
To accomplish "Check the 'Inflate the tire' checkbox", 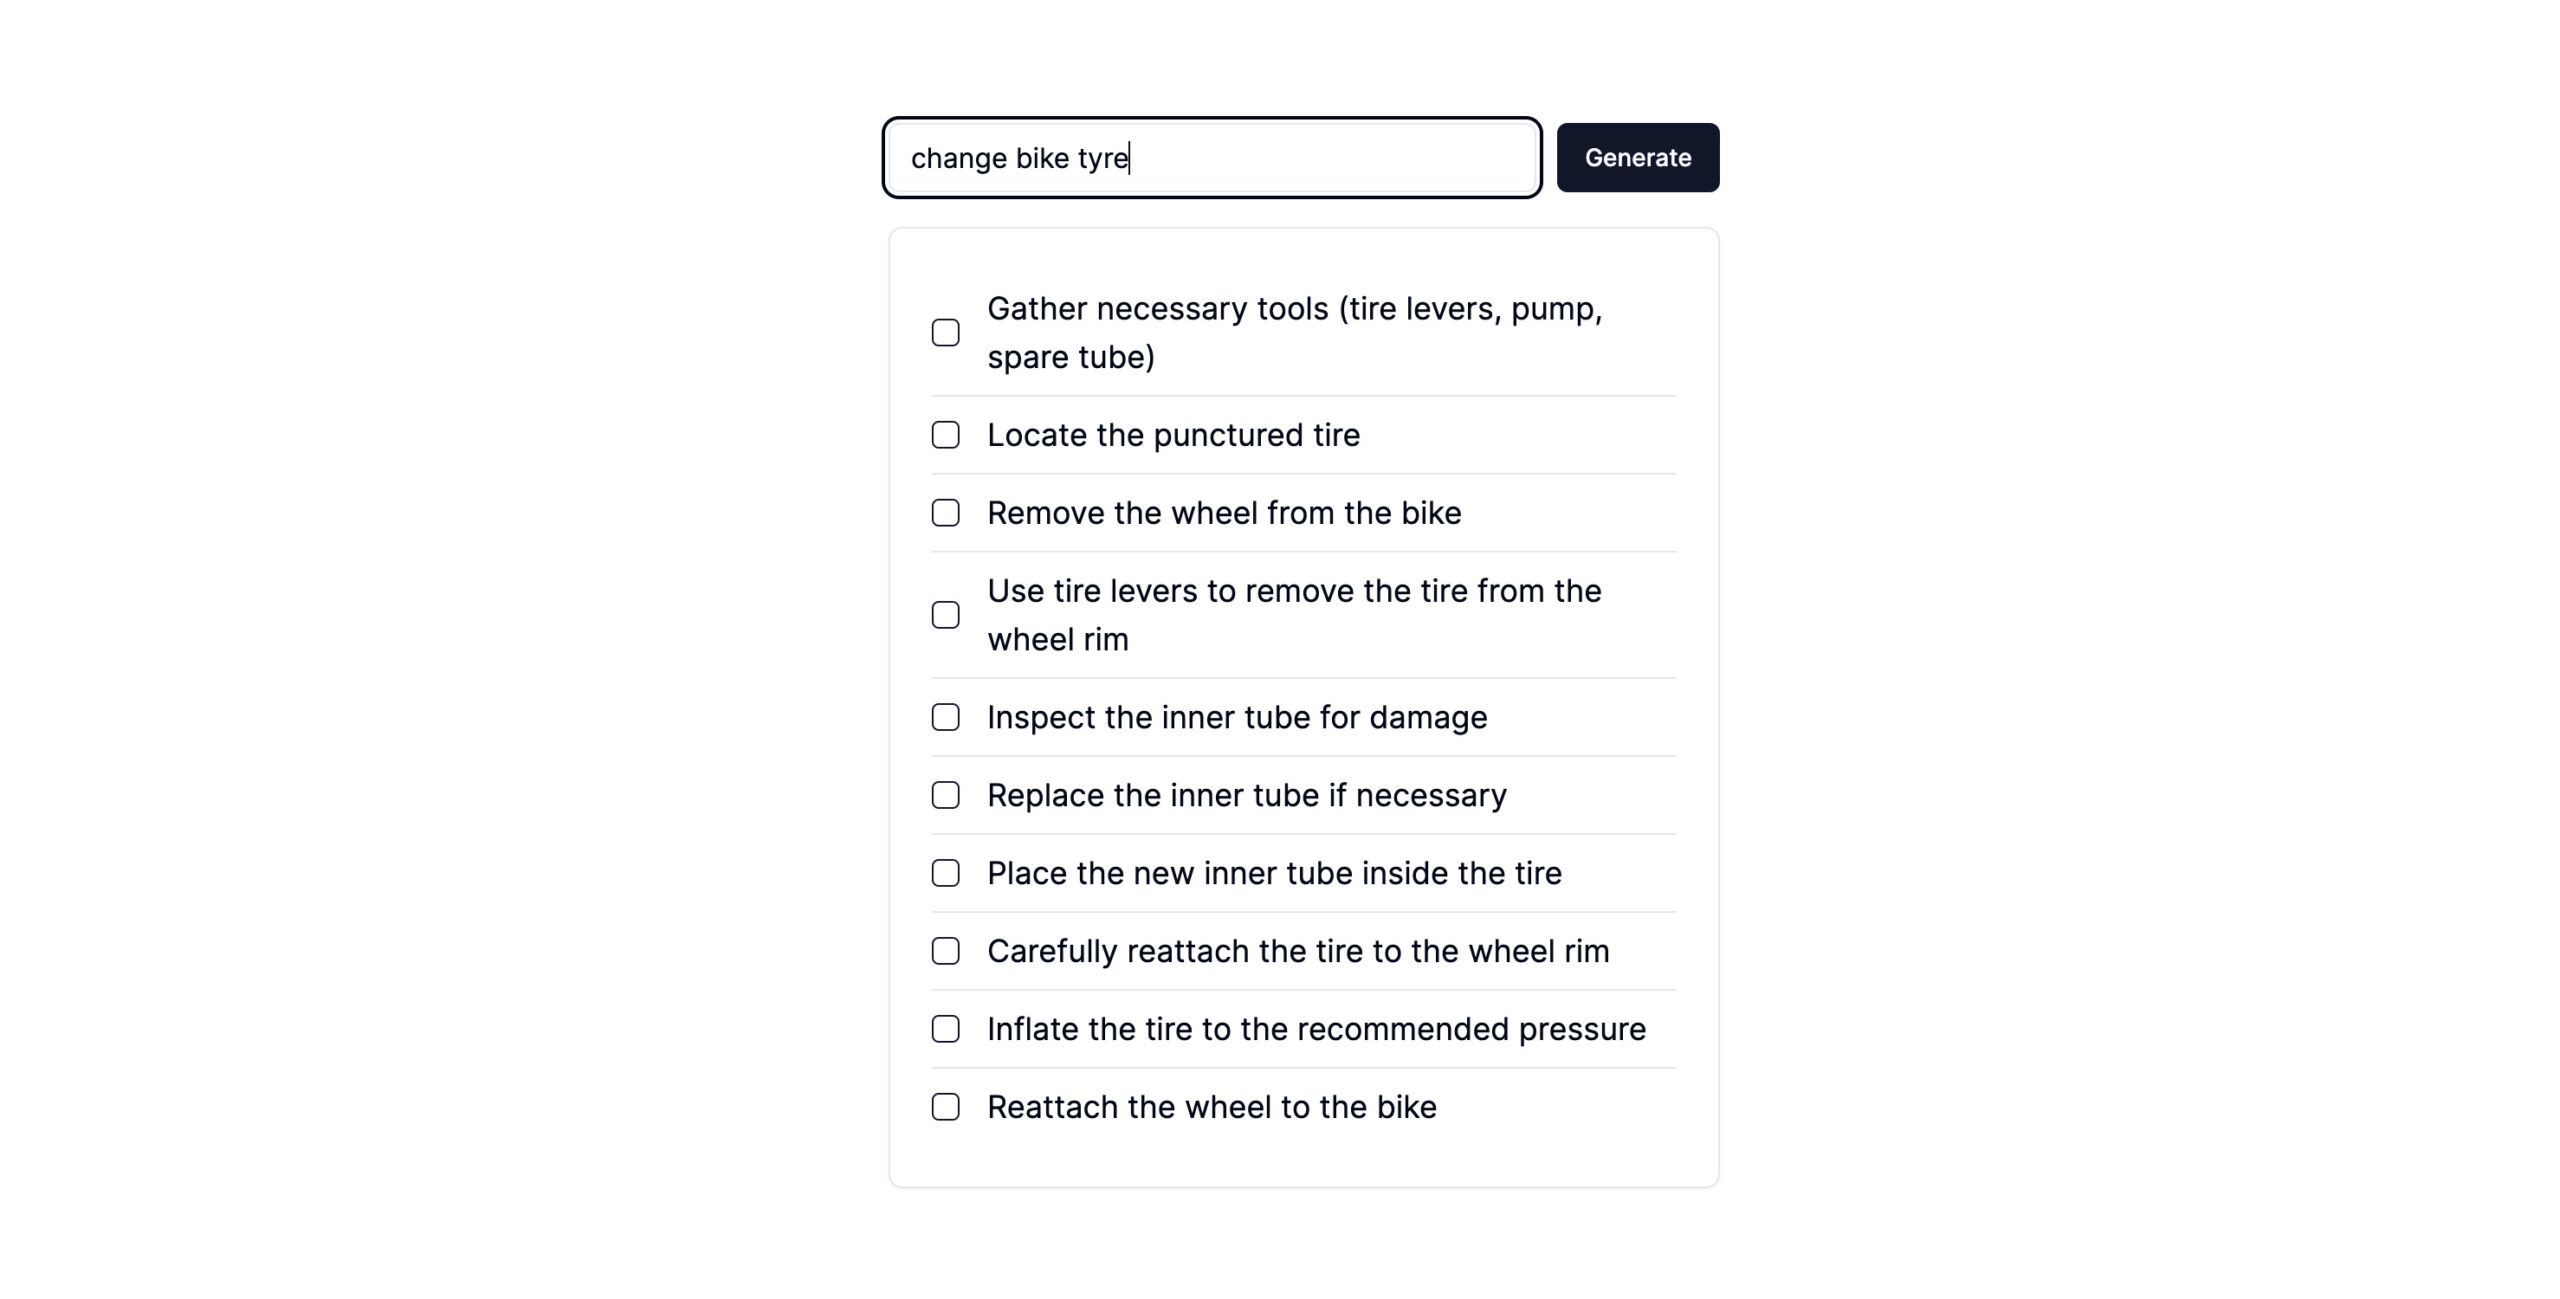I will coord(945,1029).
